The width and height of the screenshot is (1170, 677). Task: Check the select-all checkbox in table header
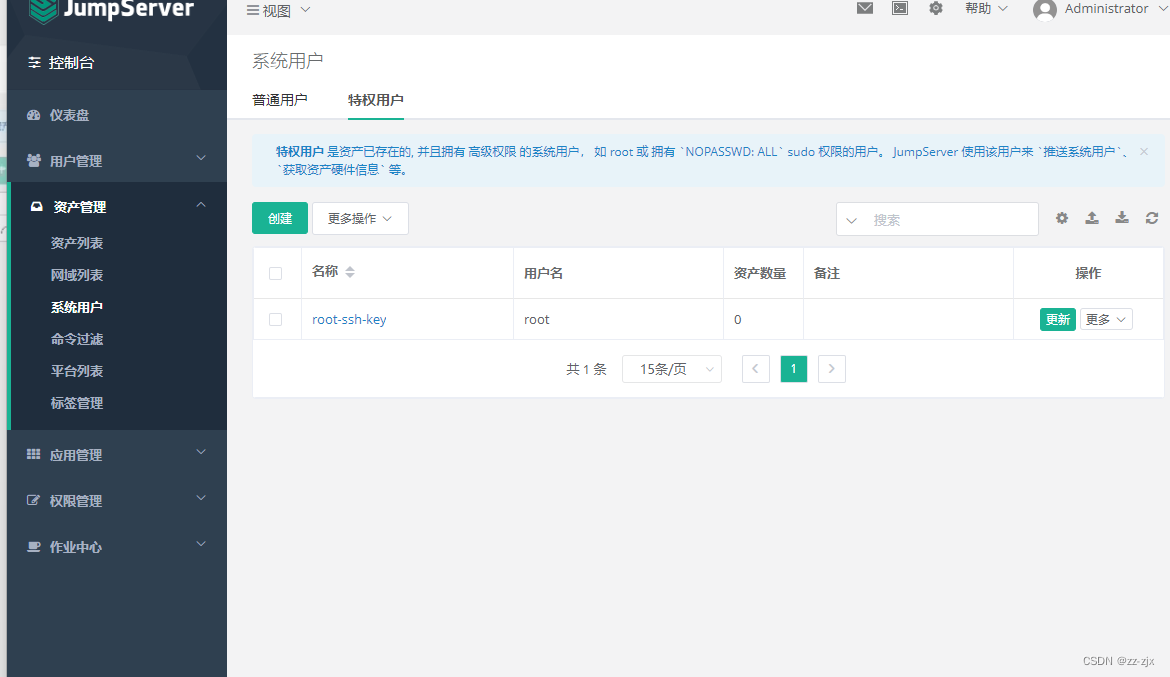[277, 272]
